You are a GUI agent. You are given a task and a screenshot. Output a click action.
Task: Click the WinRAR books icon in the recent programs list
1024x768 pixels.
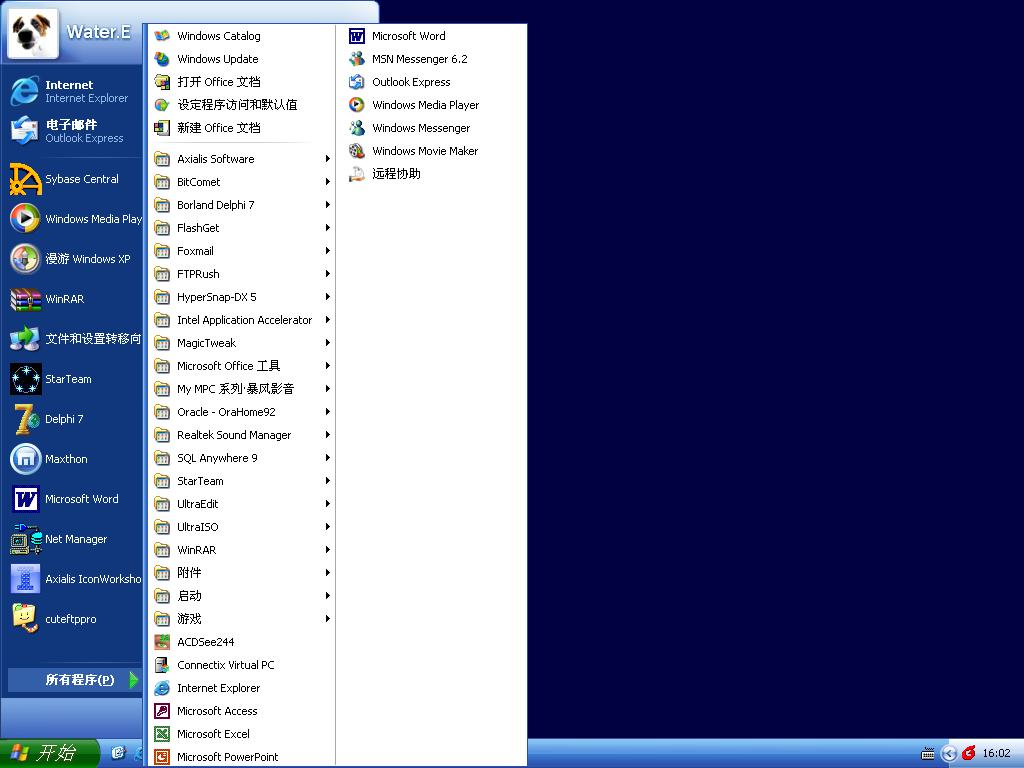25,299
